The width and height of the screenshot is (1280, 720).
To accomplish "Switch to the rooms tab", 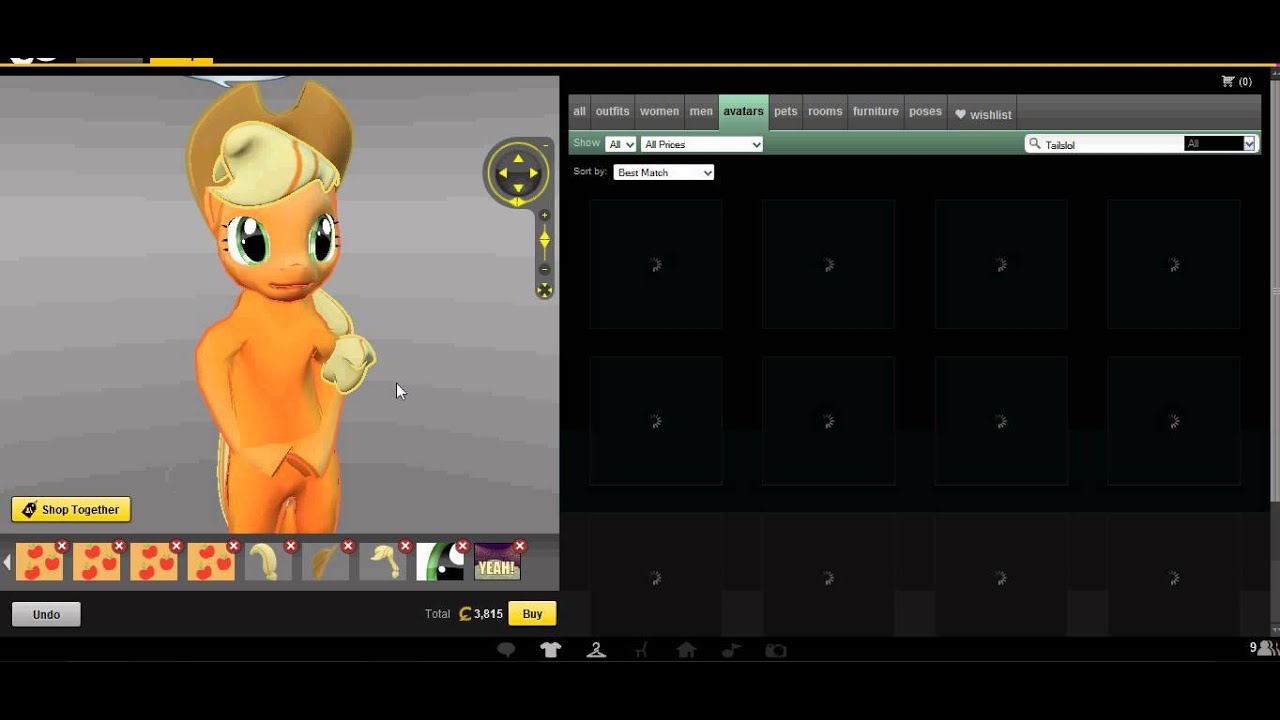I will (825, 112).
